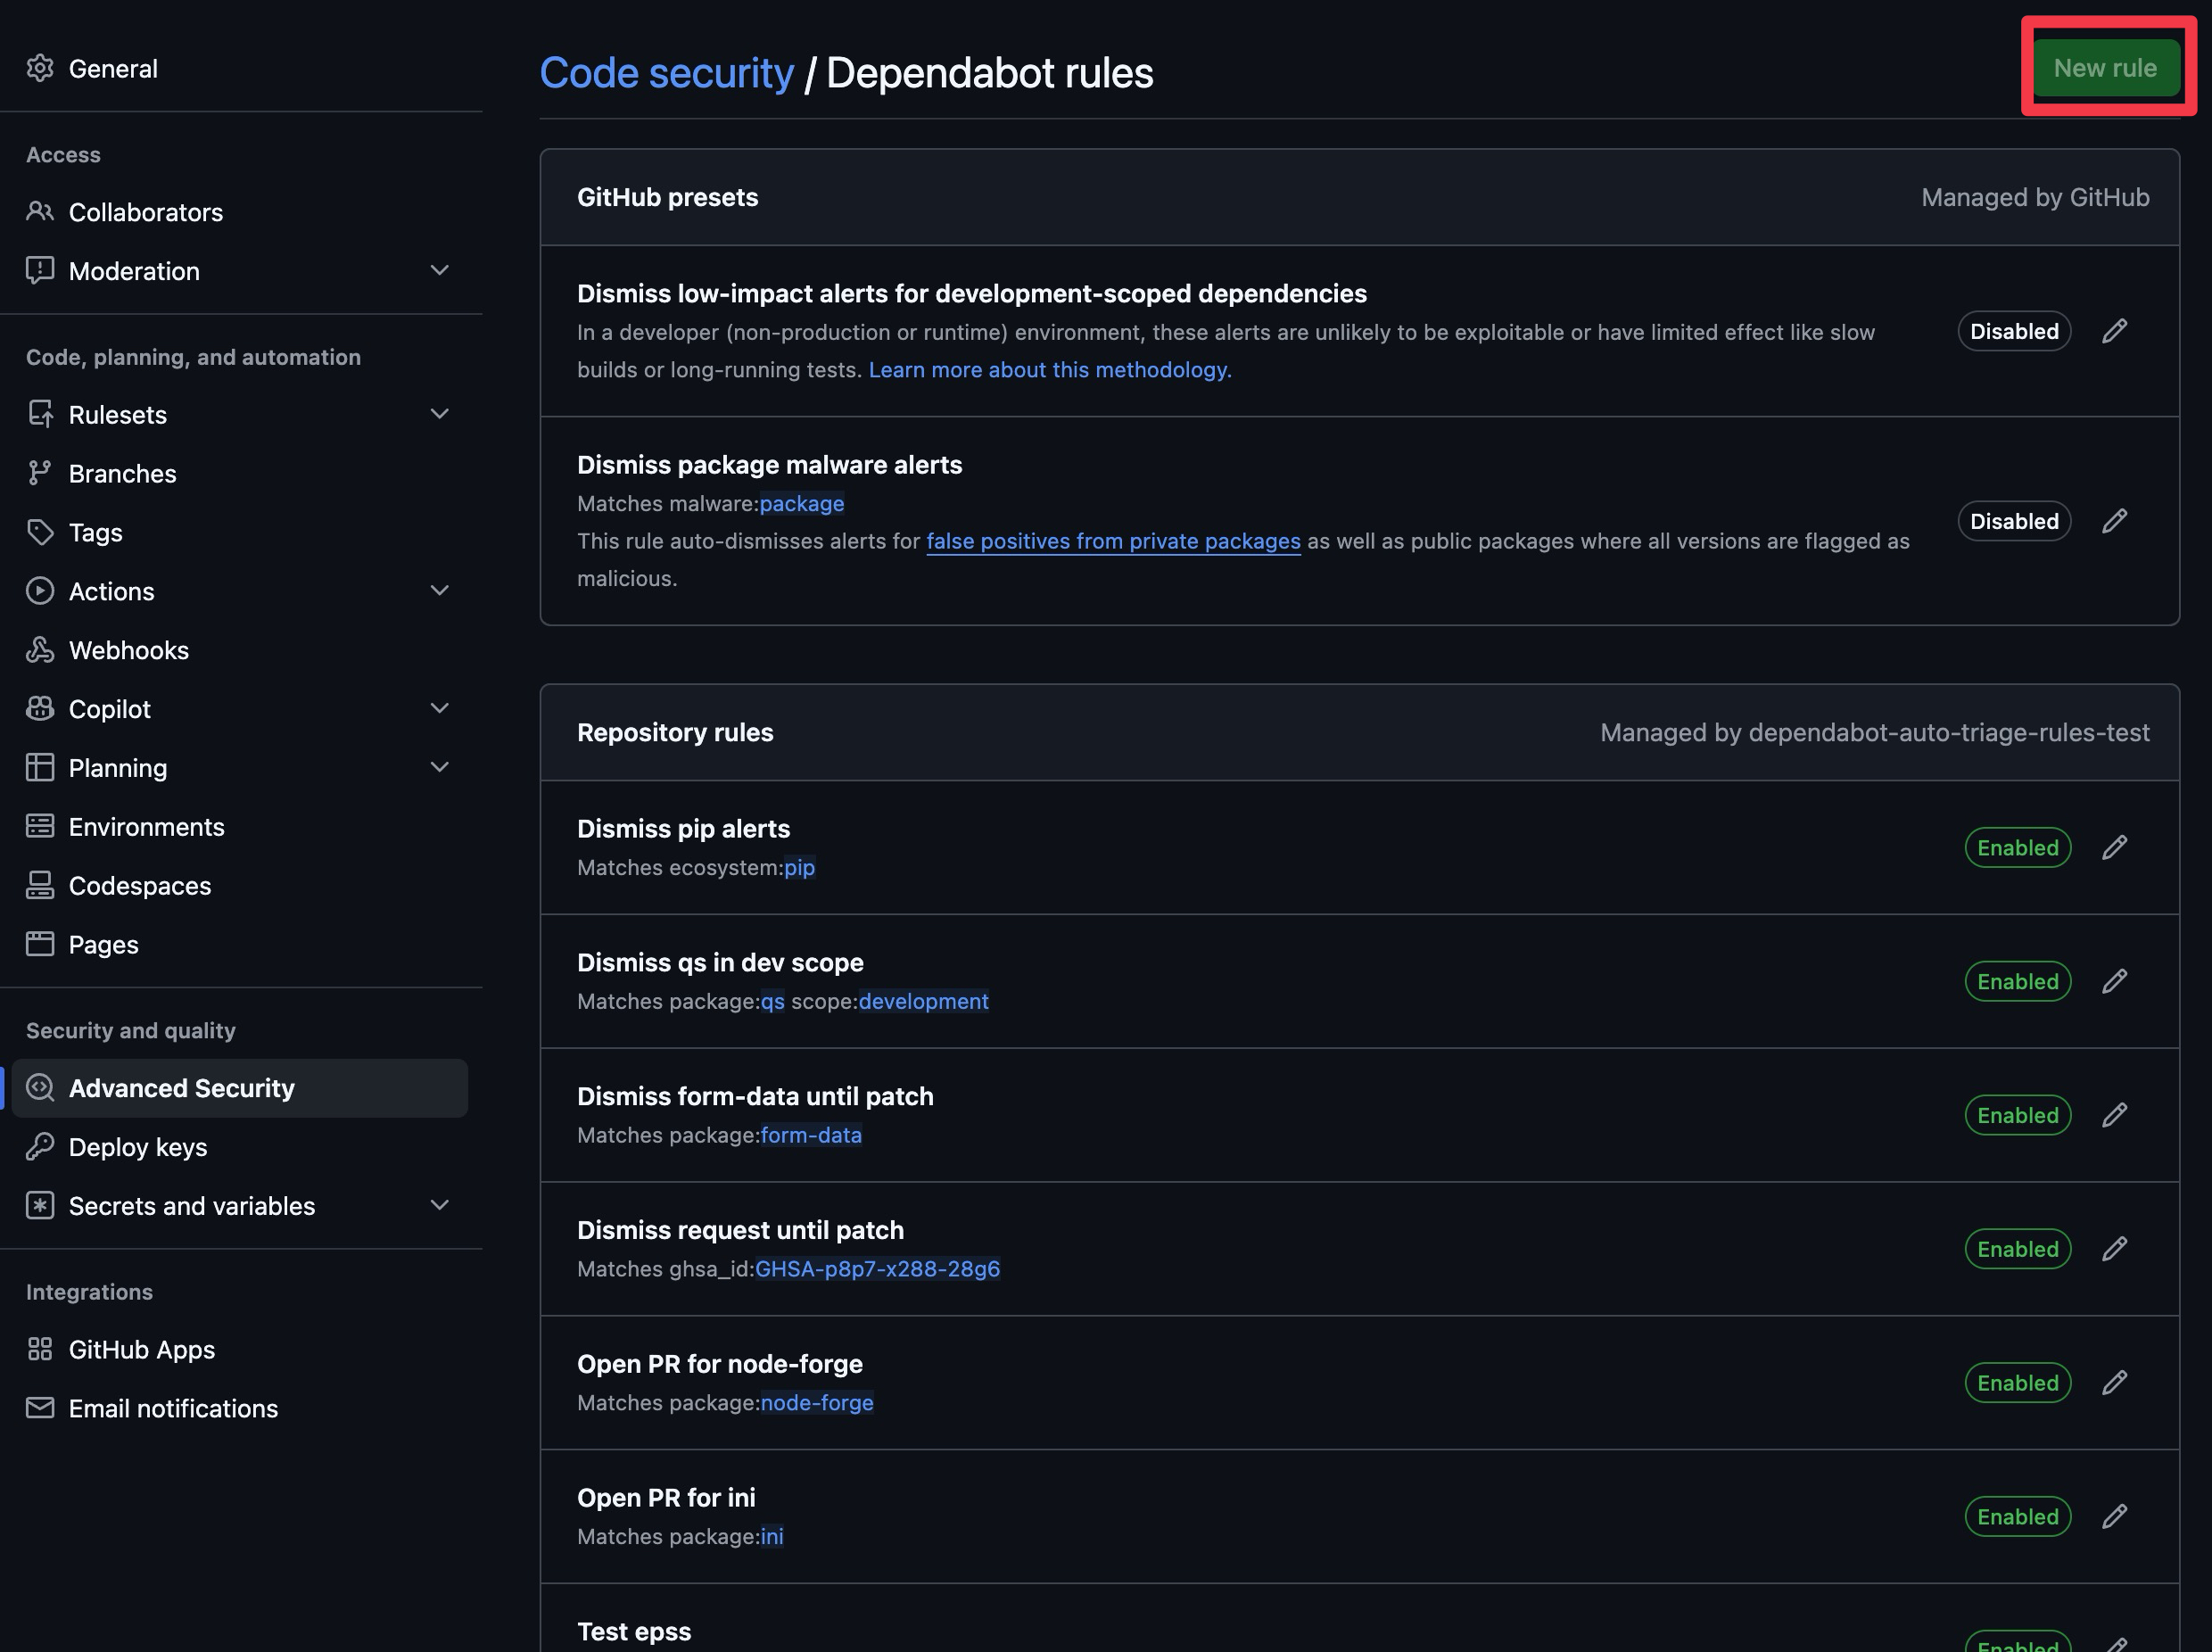Click the Rulesets icon in sidebar

[x=40, y=414]
